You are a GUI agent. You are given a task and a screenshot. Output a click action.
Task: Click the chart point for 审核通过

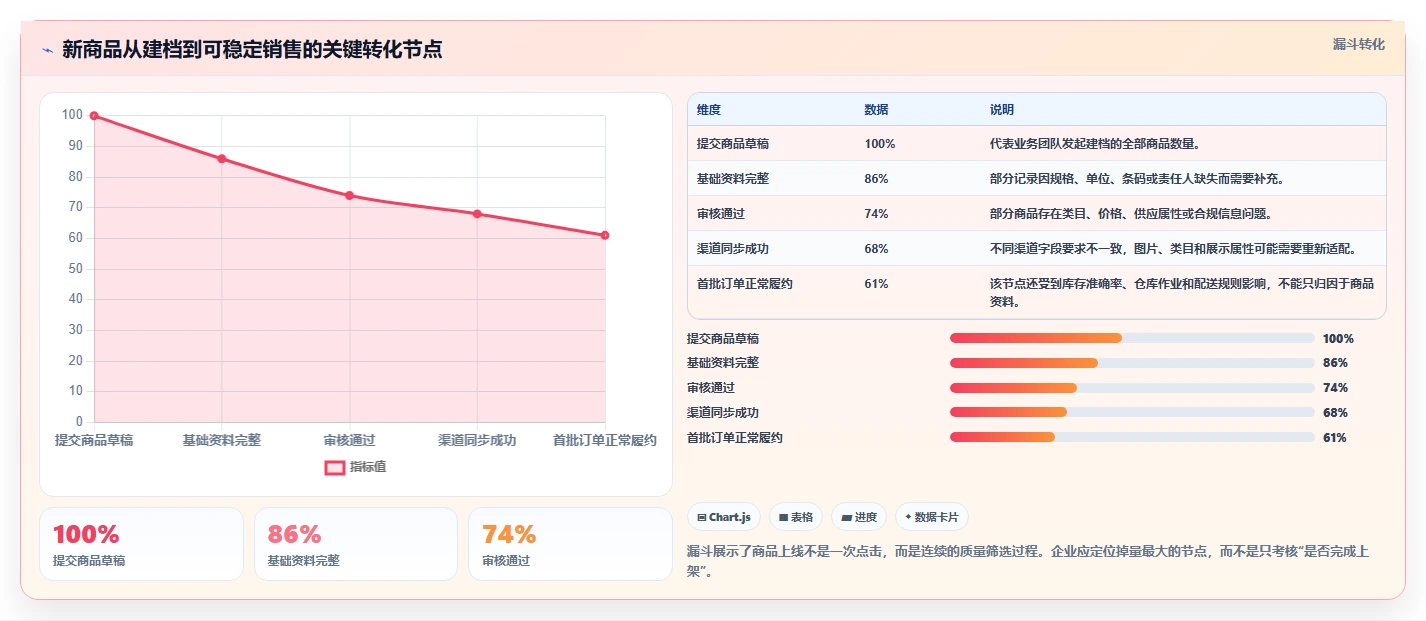click(x=350, y=195)
